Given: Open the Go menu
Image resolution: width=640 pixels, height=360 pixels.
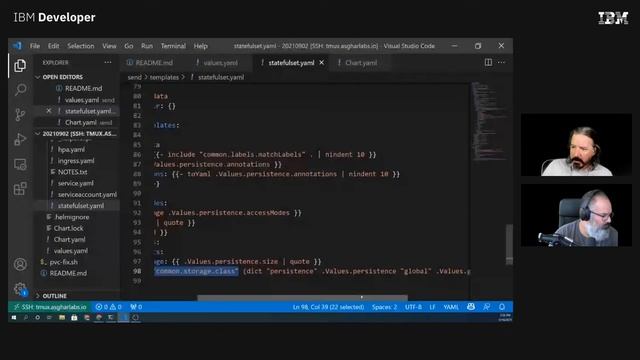Looking at the screenshot, I should 129,46.
